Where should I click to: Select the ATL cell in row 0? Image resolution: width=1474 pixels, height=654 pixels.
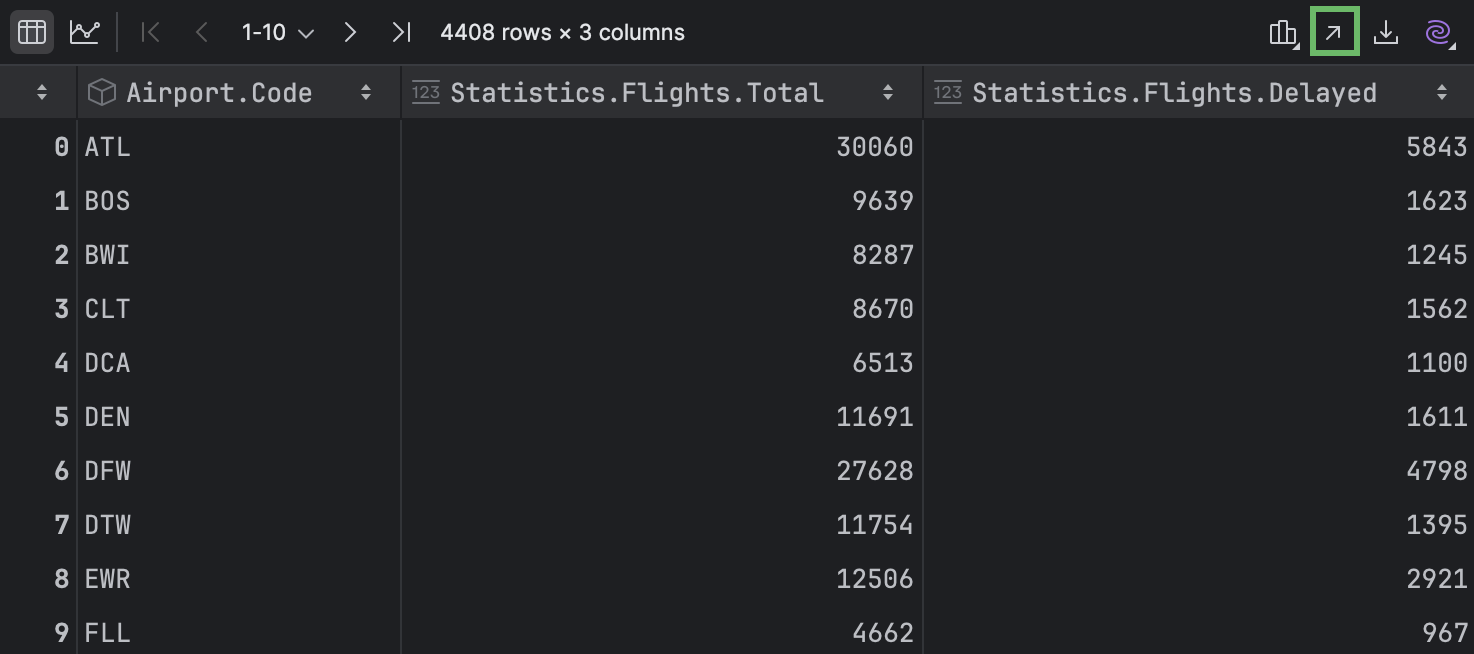tap(107, 147)
